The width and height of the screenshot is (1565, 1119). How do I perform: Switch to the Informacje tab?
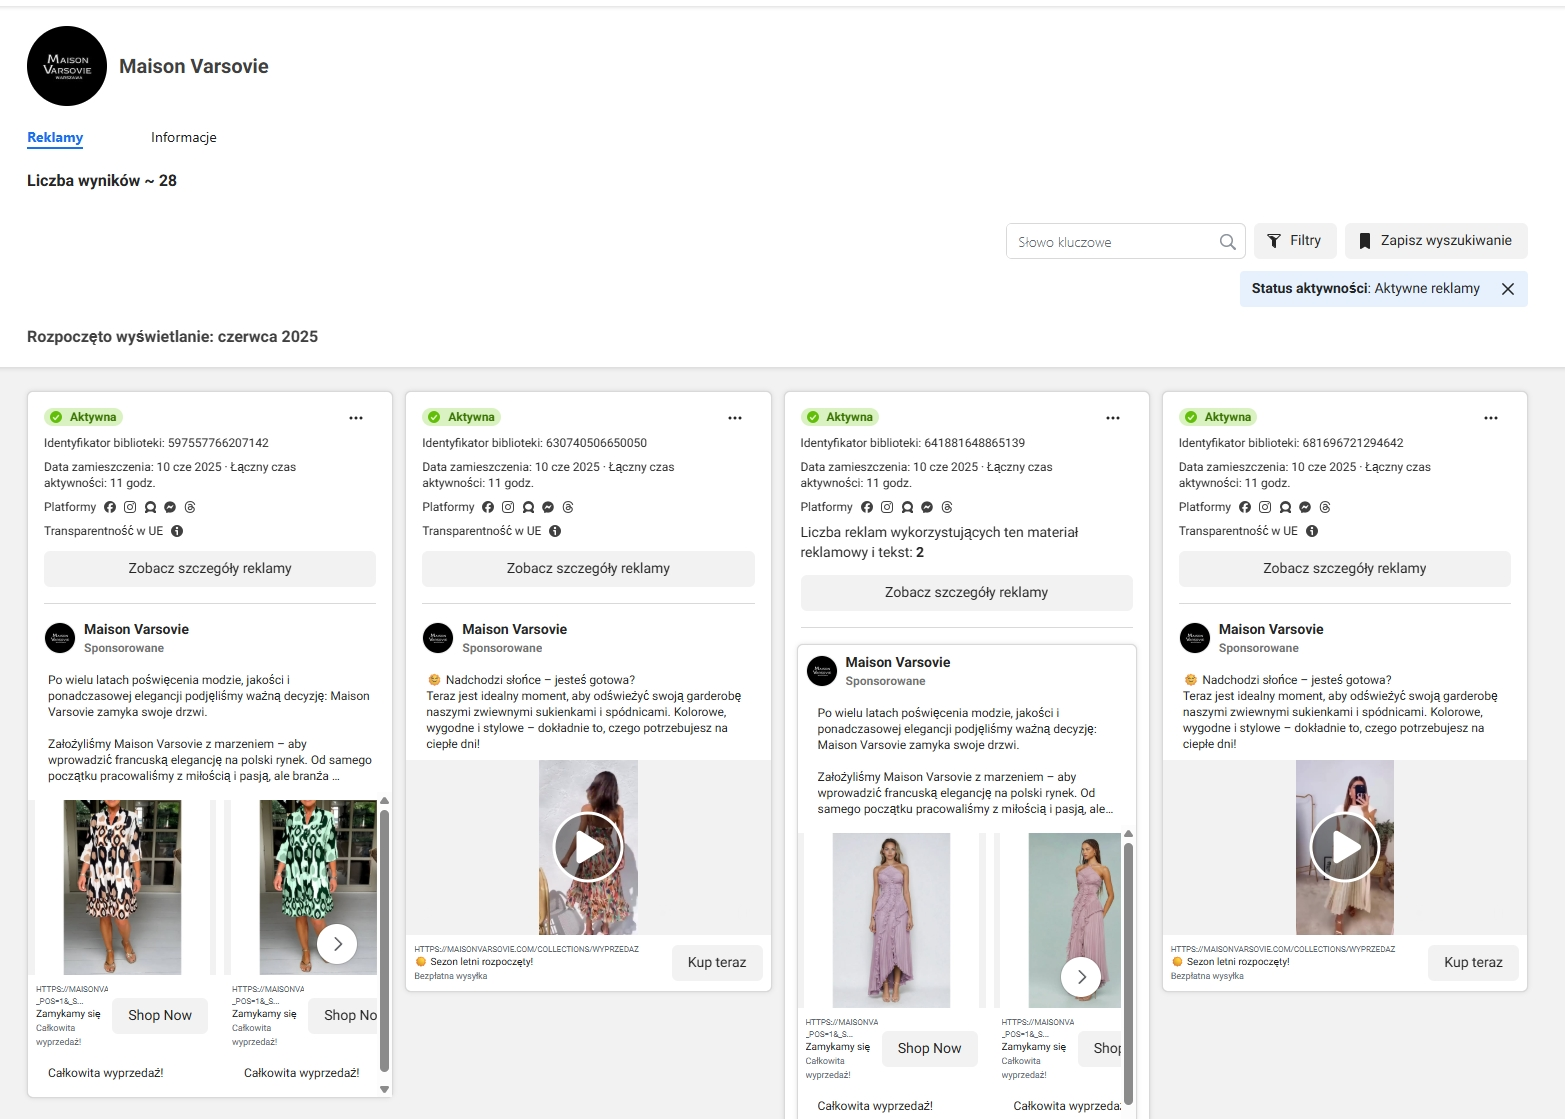tap(184, 137)
